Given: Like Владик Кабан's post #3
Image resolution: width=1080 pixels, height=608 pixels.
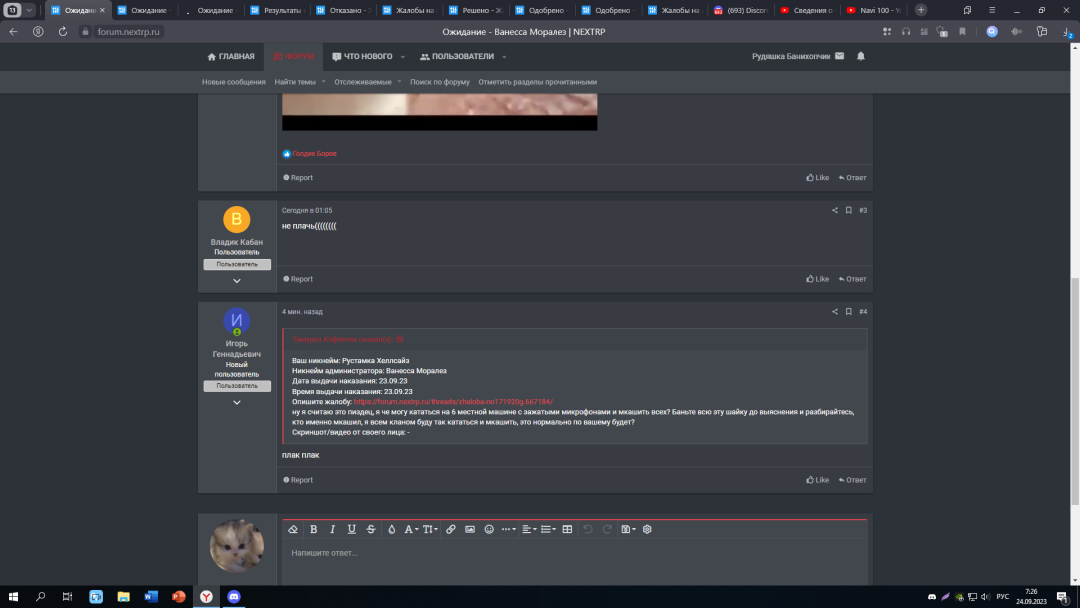Looking at the screenshot, I should [818, 279].
